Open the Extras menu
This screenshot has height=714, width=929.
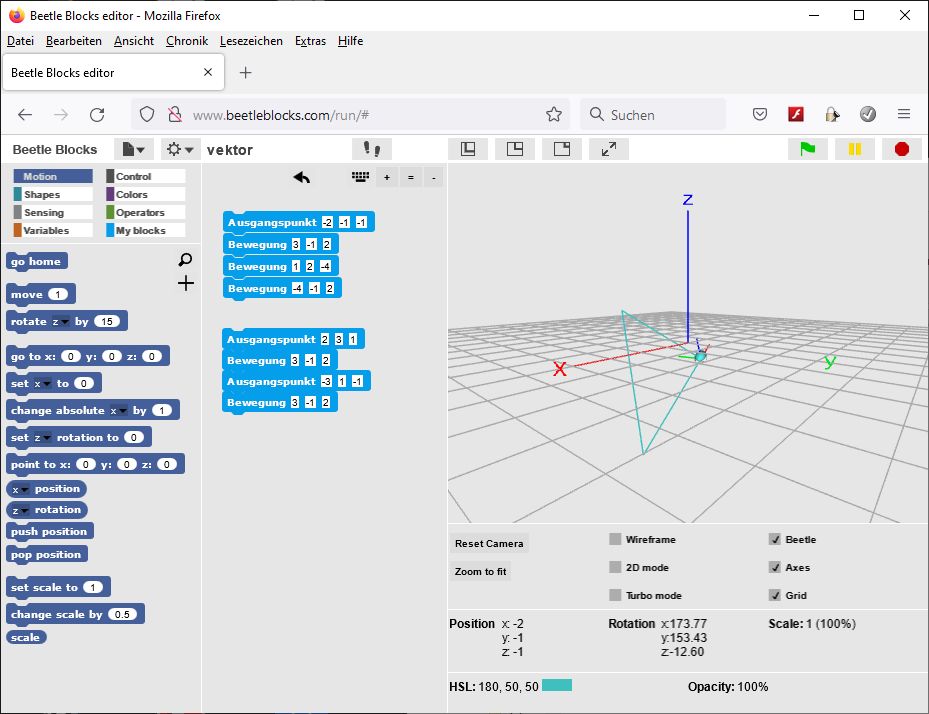310,41
